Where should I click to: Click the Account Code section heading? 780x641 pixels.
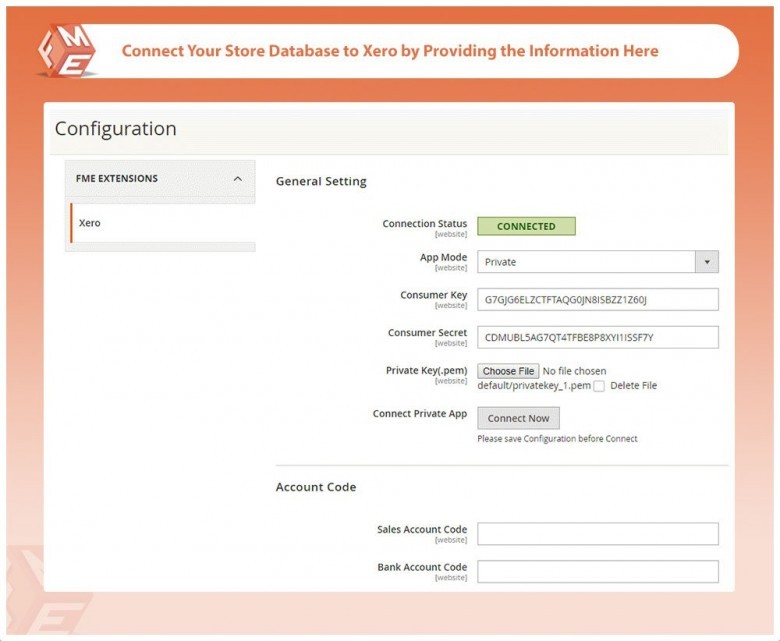click(x=316, y=487)
